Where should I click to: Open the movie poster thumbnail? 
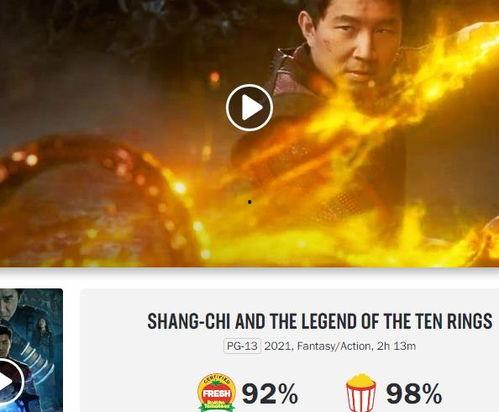[x=31, y=350]
